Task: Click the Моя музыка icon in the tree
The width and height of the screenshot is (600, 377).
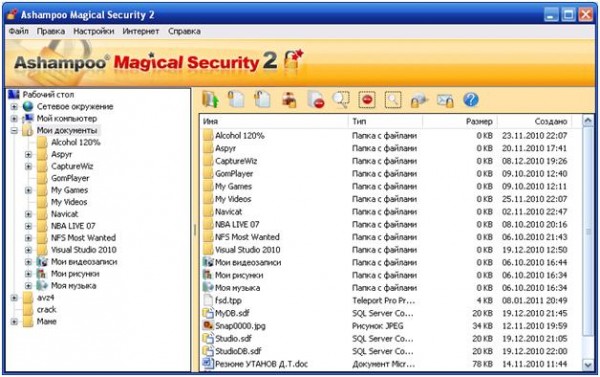Action: tap(42, 286)
